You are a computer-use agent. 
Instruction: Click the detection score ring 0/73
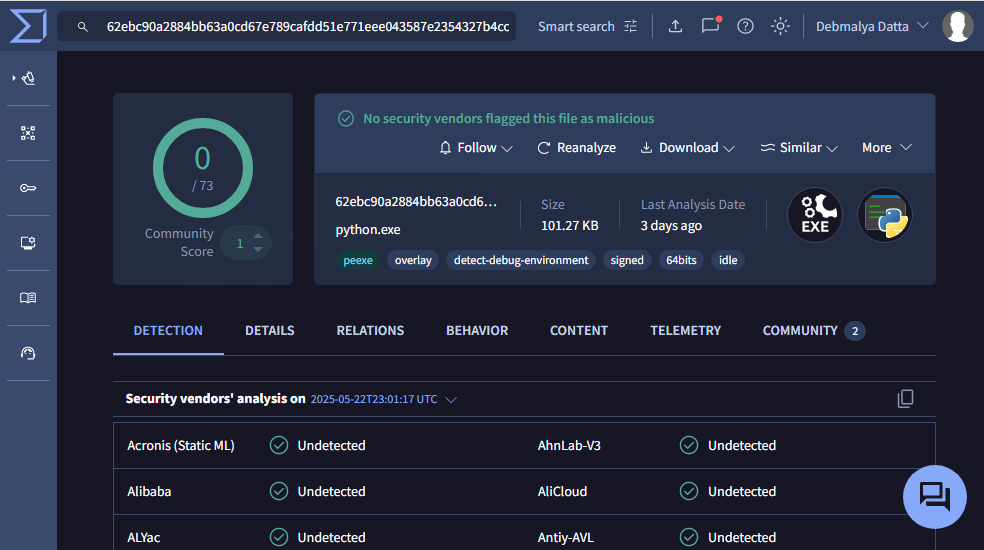click(203, 168)
